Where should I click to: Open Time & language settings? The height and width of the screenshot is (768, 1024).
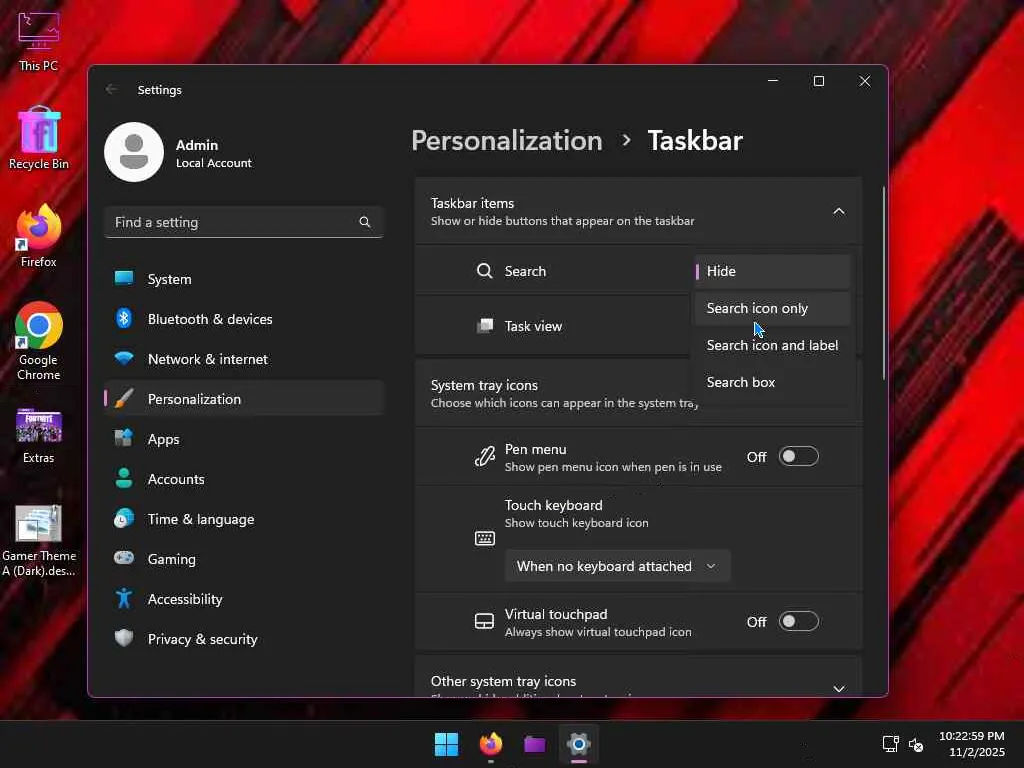[x=243, y=519]
